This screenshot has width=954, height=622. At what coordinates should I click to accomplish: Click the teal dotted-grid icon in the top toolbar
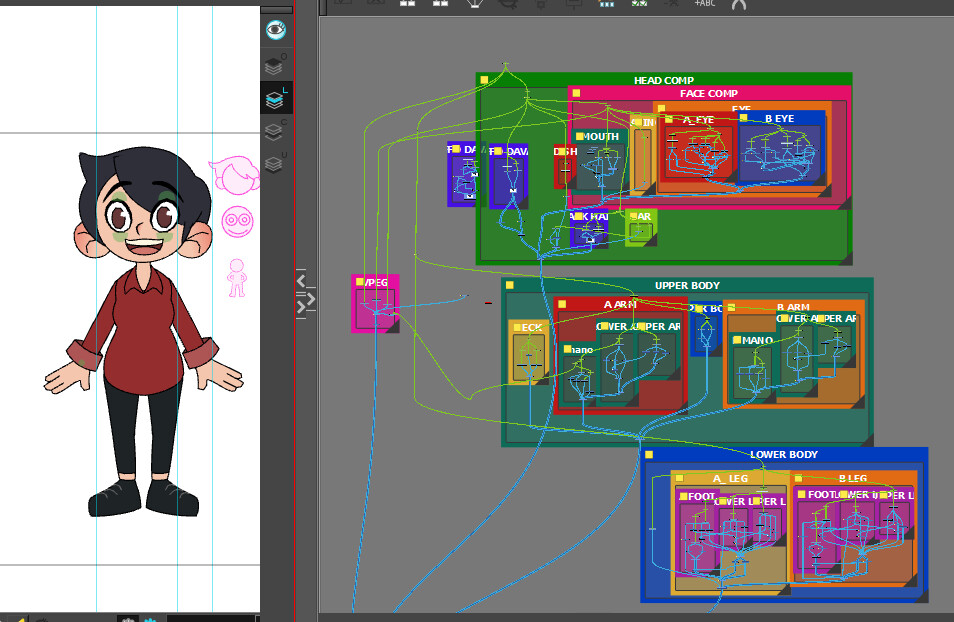[x=605, y=5]
